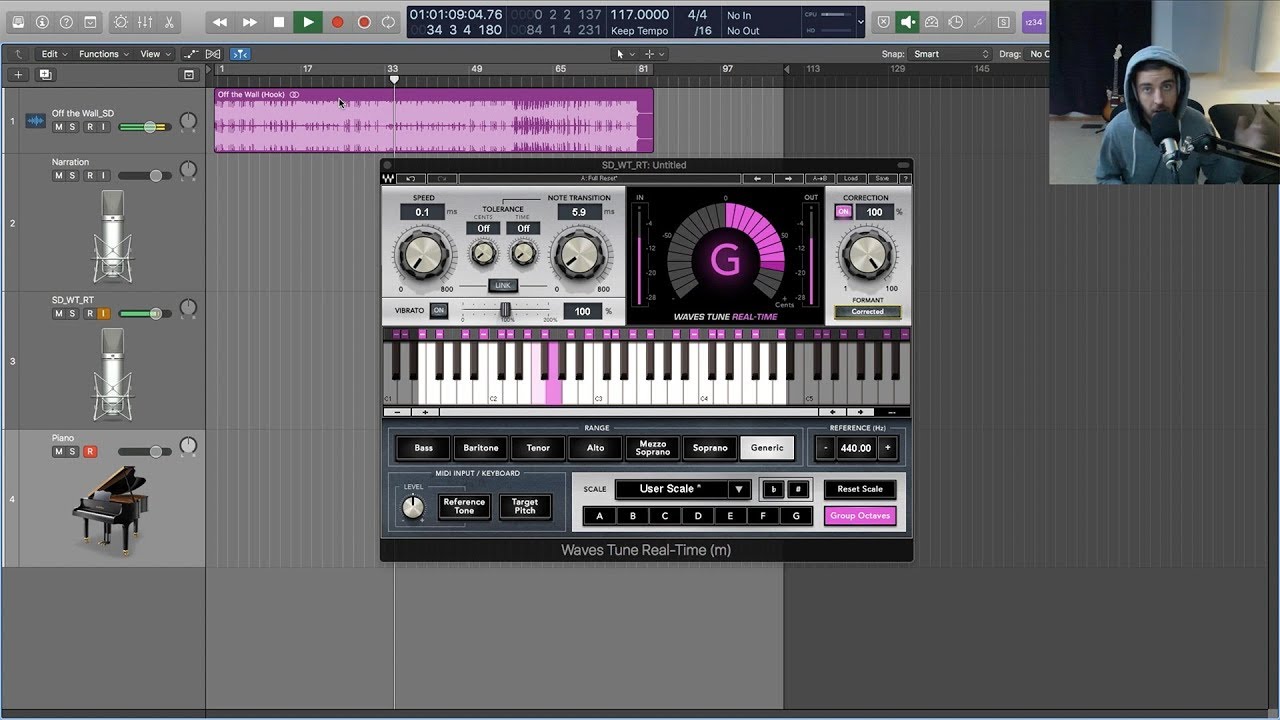Open Quick Help question mark icon

click(x=66, y=22)
